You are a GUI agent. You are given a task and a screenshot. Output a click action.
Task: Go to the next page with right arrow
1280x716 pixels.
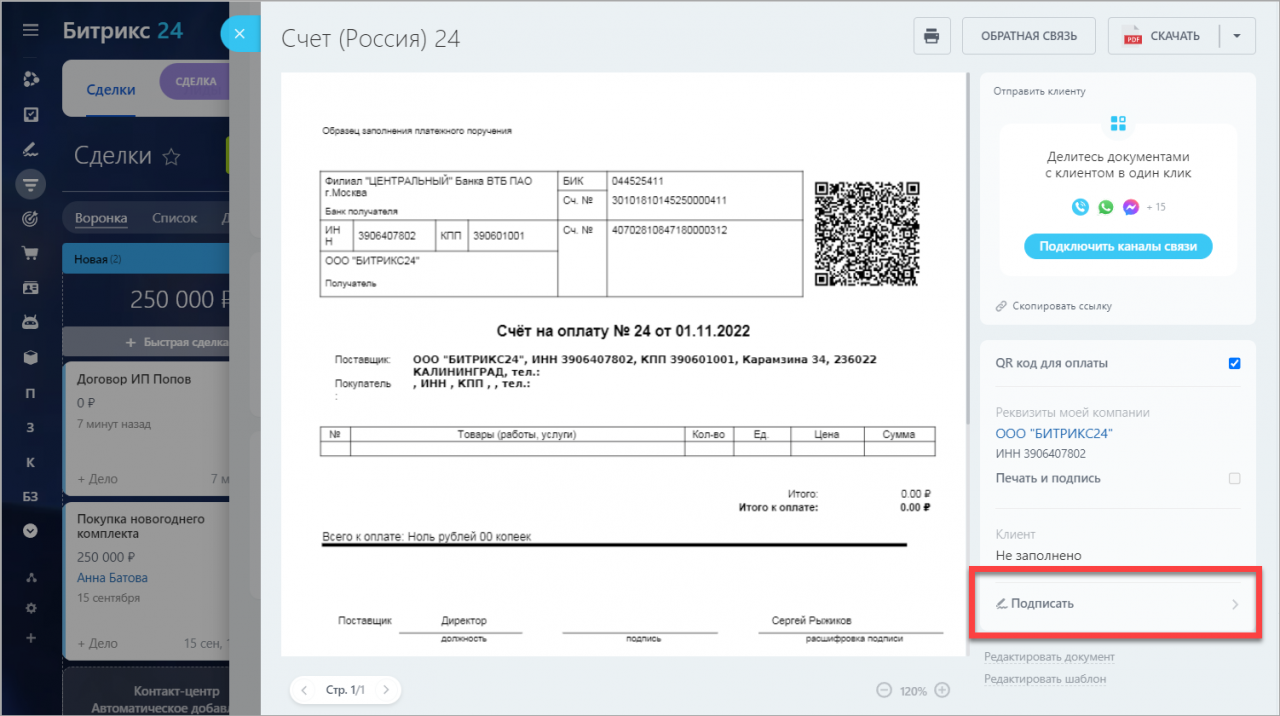point(386,690)
